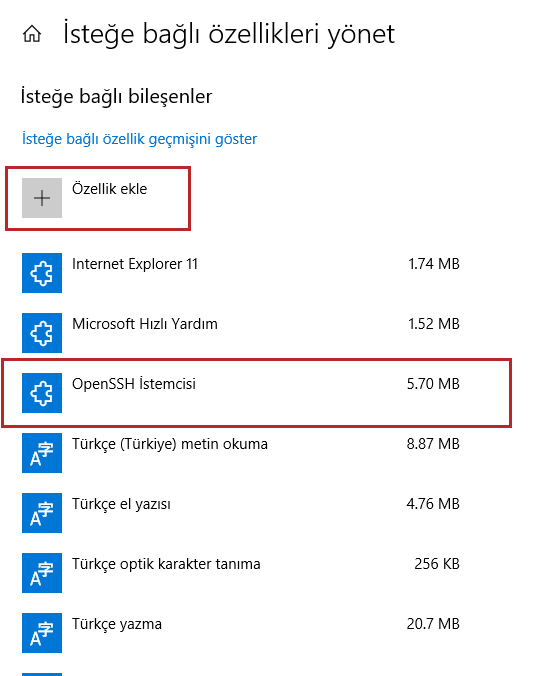Click Türkçe metin okuma language icon

[x=42, y=453]
